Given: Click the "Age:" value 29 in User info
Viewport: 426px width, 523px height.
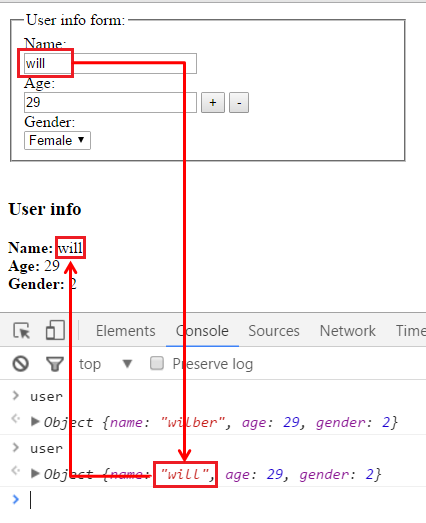Looking at the screenshot, I should point(52,266).
